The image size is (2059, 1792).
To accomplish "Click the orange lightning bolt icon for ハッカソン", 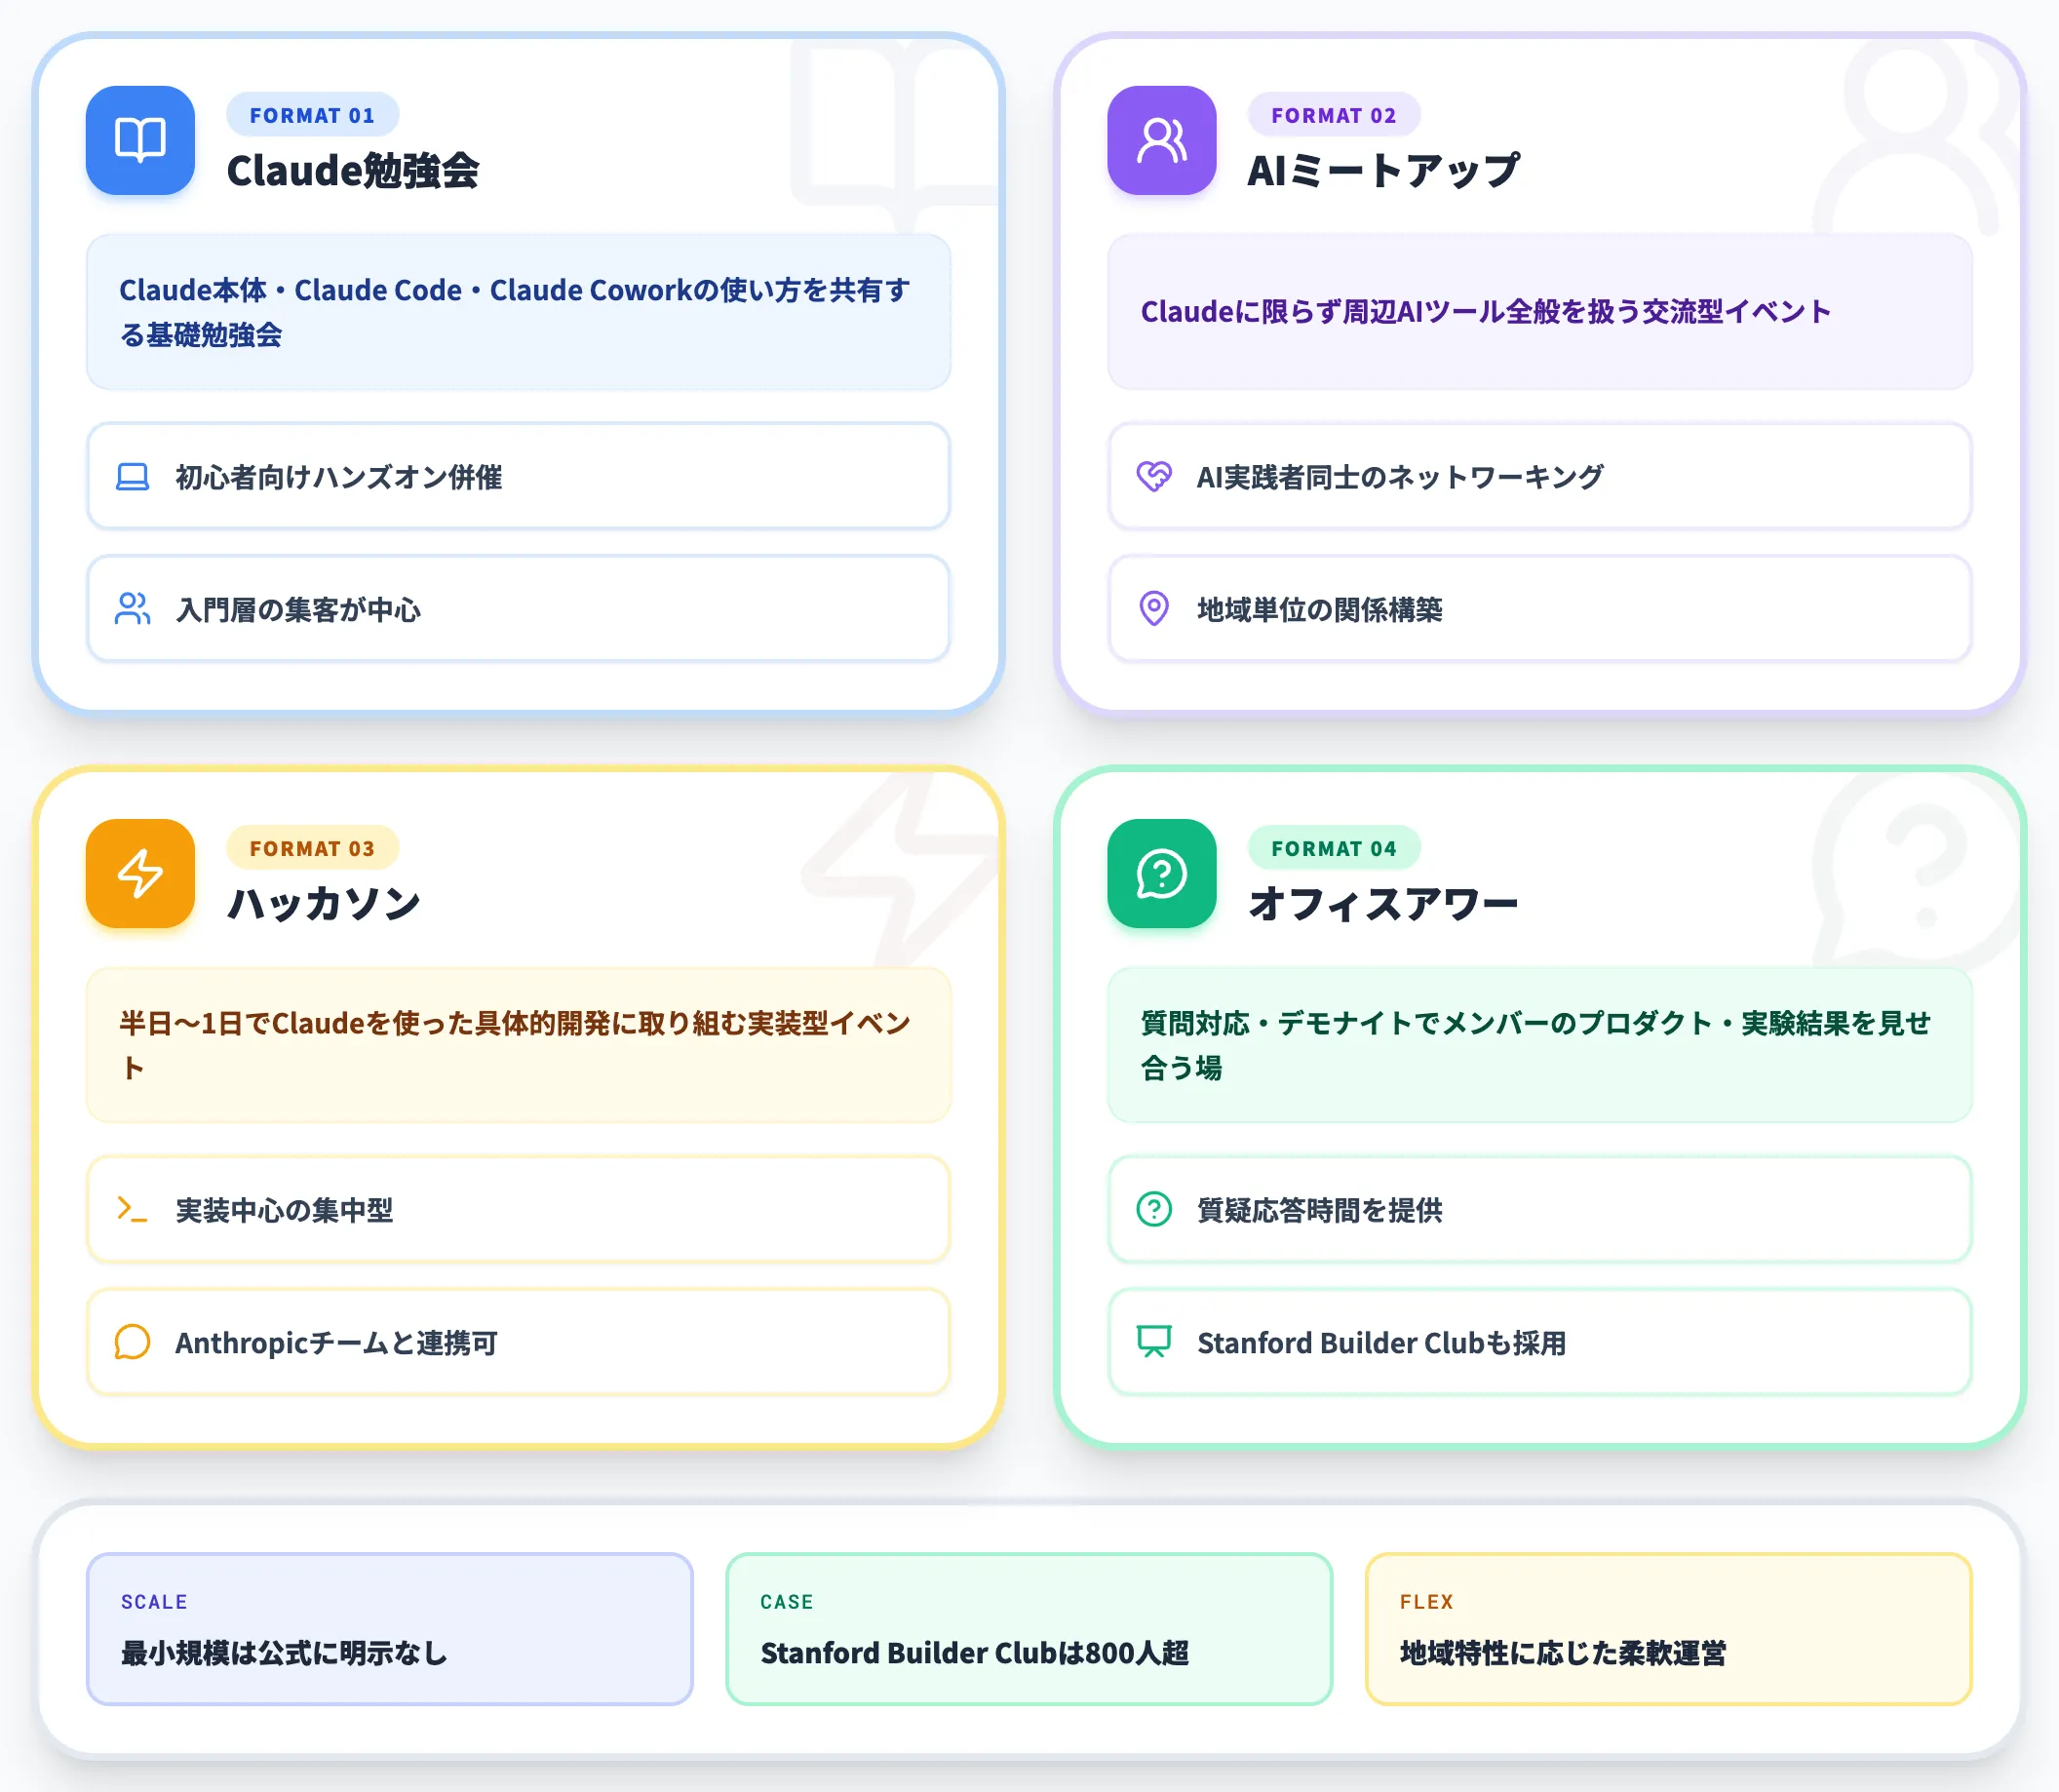I will coord(140,873).
